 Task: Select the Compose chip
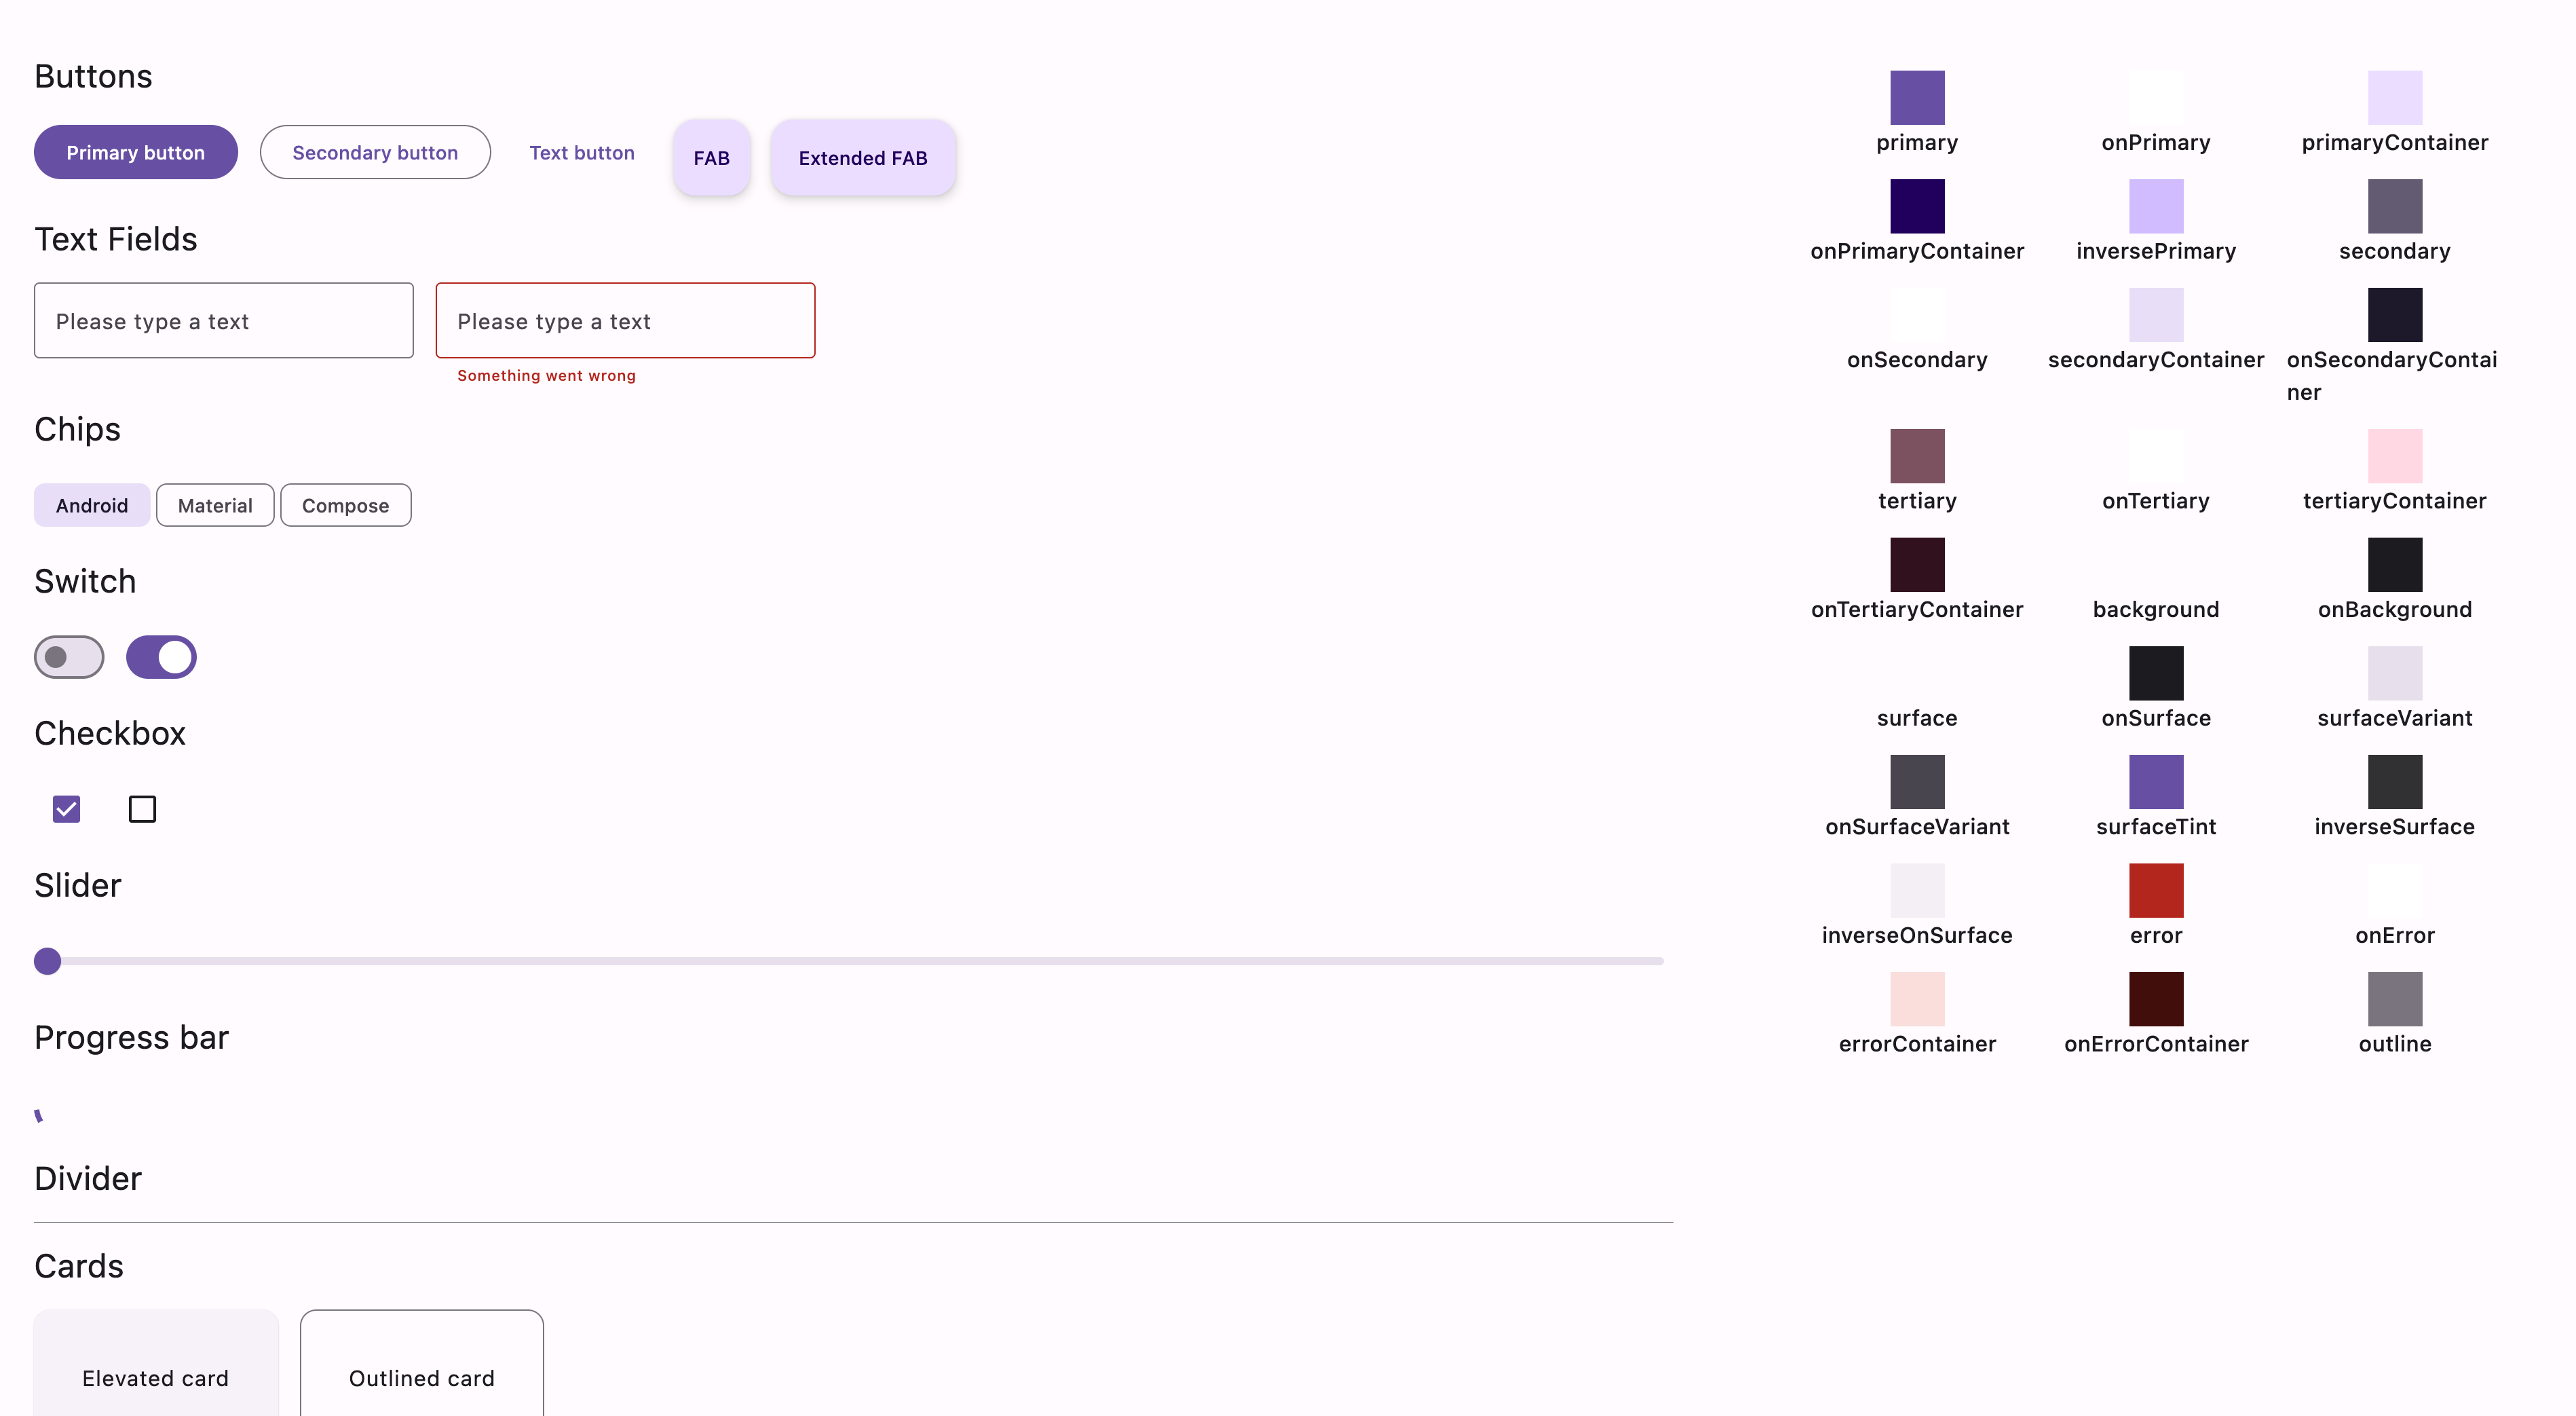tap(345, 505)
